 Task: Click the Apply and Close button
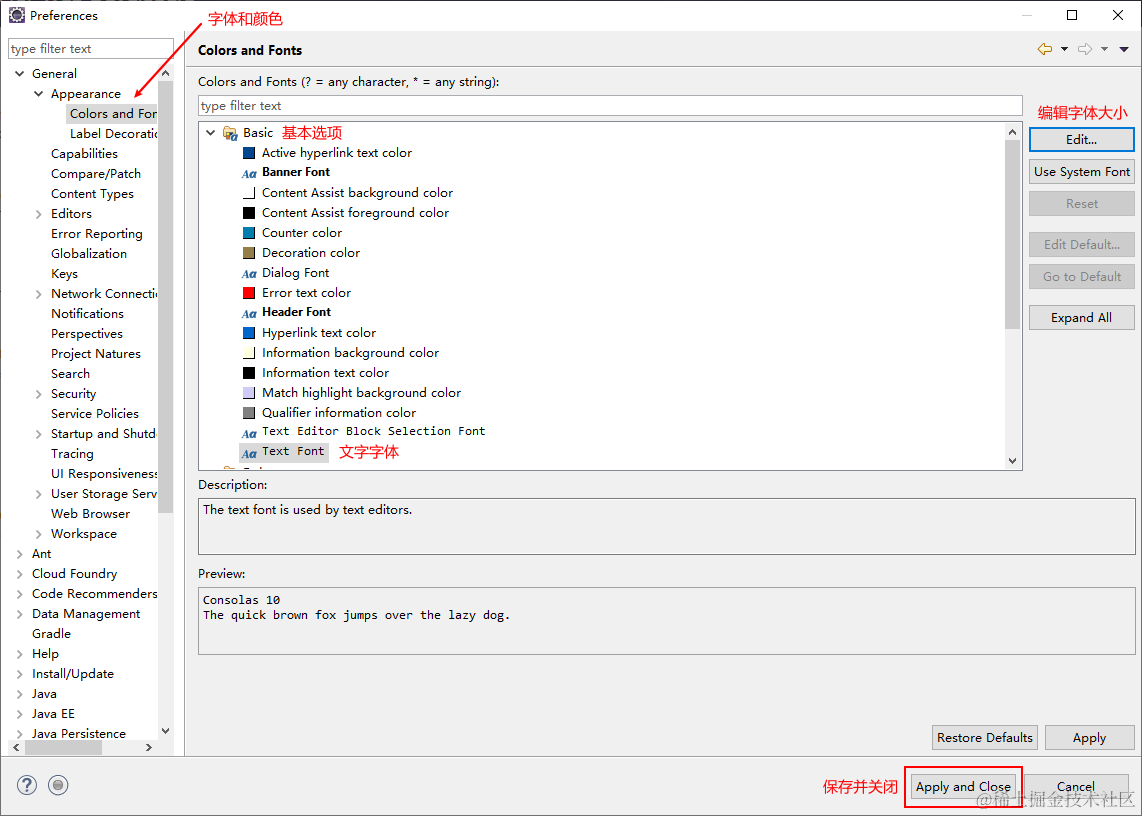pyautogui.click(x=963, y=787)
